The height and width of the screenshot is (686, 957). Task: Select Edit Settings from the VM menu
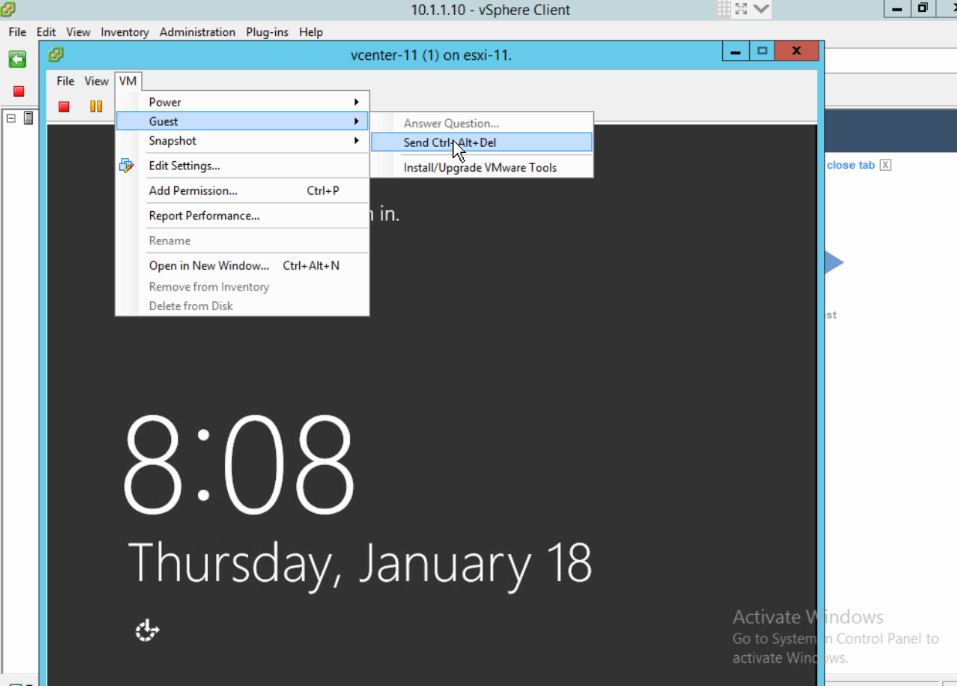(x=186, y=165)
